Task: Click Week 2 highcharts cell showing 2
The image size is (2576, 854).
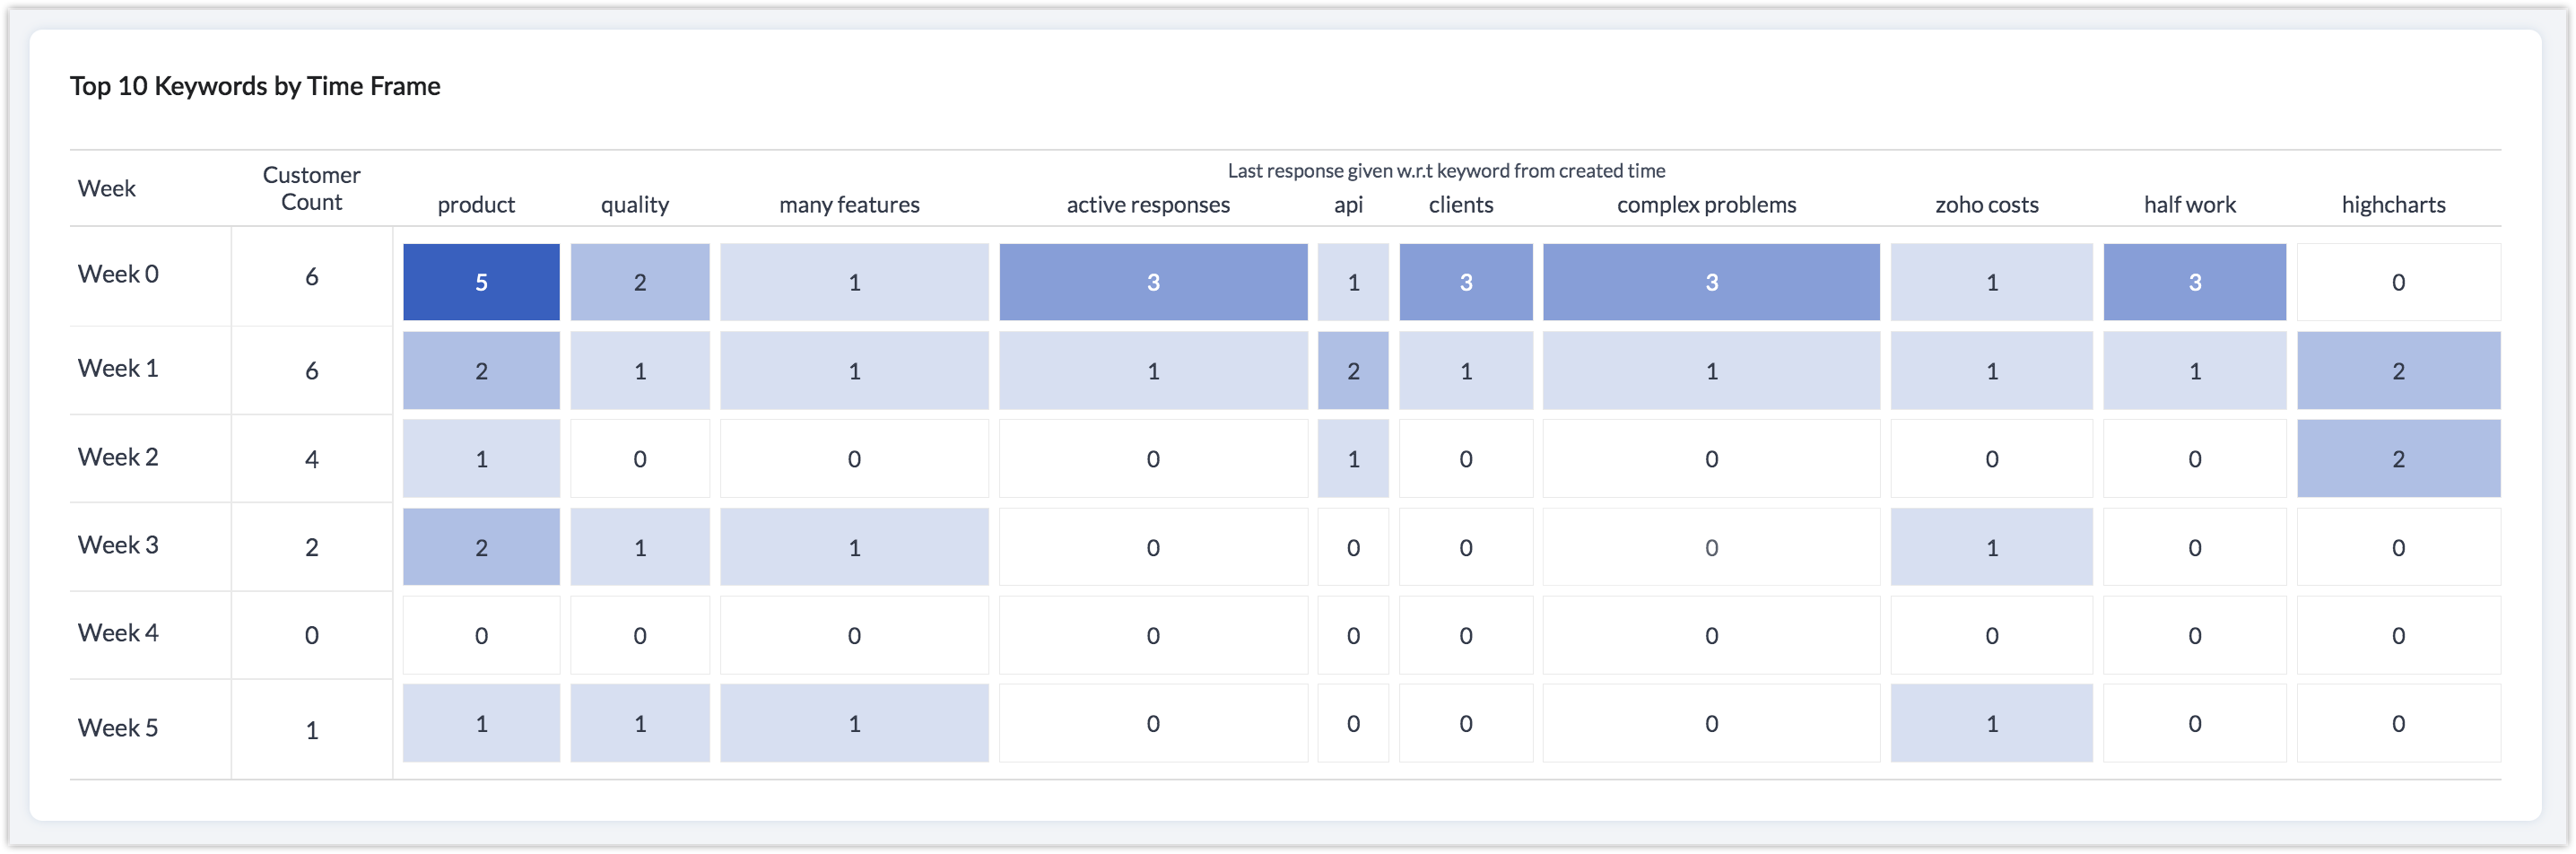Action: (2398, 459)
